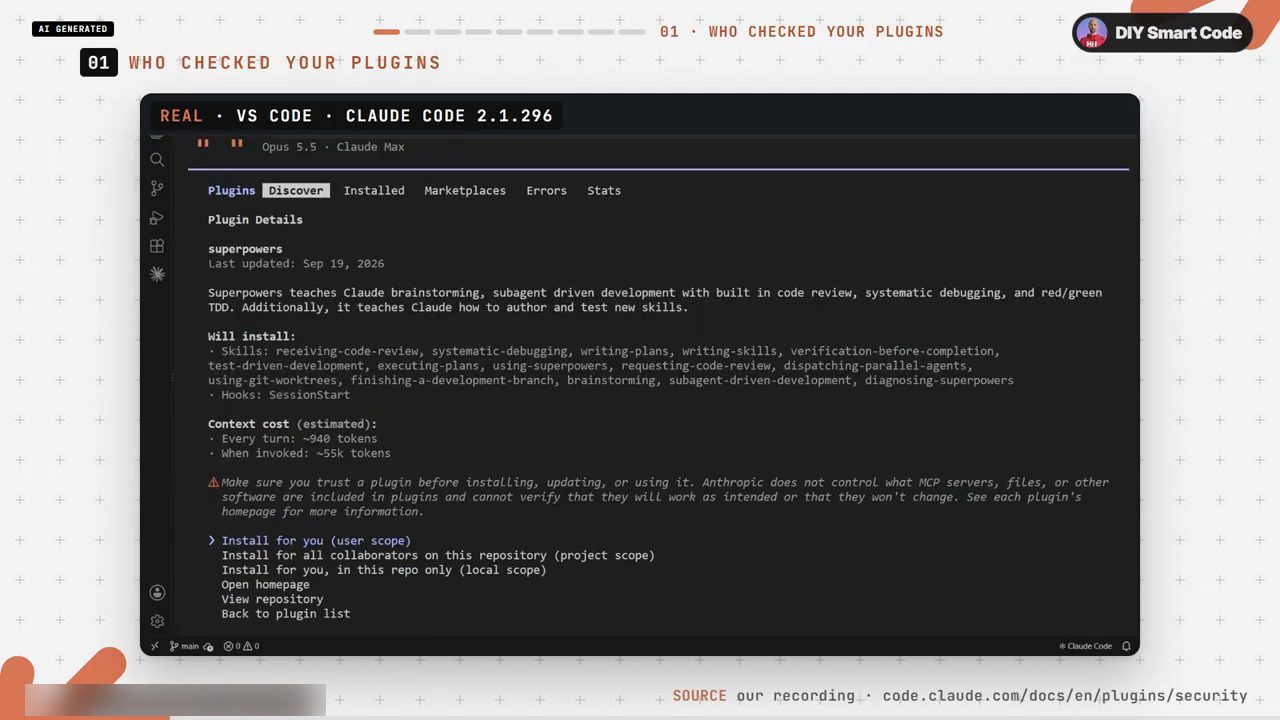Click the Every turn: ~940 tokens line
1280x720 pixels.
point(293,439)
